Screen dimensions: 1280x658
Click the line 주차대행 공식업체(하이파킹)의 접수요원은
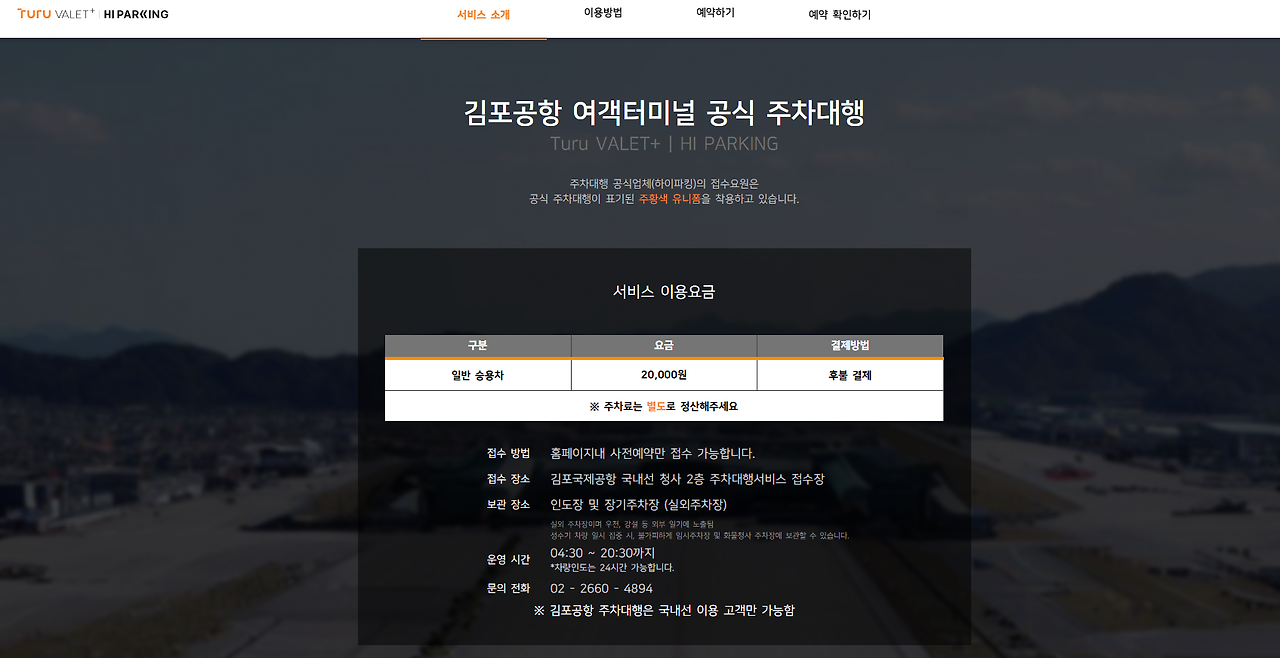tap(664, 183)
